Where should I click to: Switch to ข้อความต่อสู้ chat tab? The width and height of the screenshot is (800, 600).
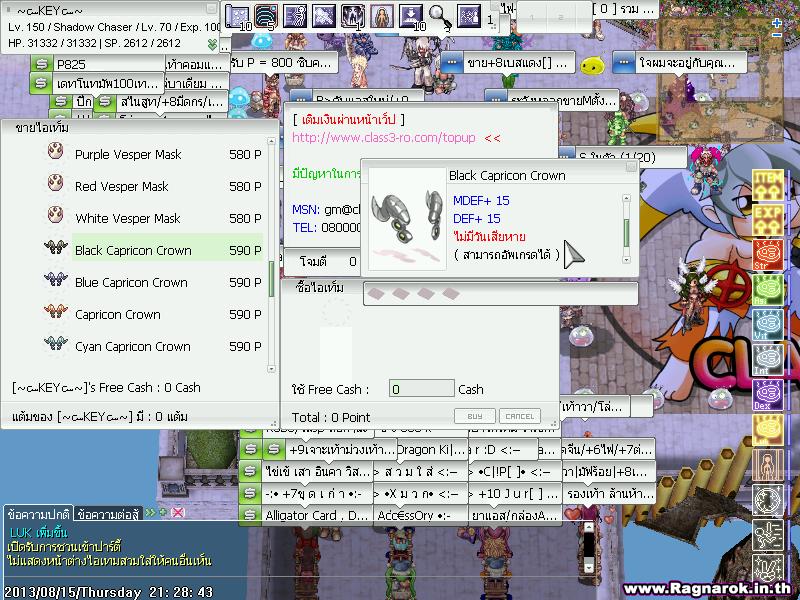coord(108,514)
